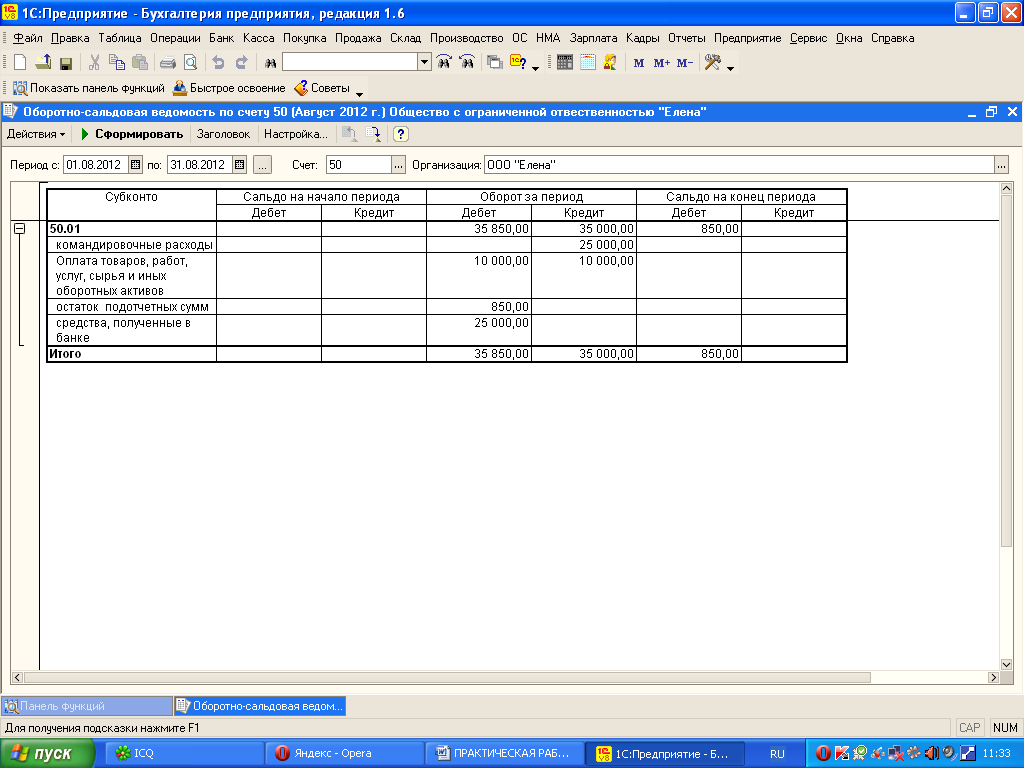The width and height of the screenshot is (1024, 768).
Task: Click the M+ memory add button
Action: [662, 63]
